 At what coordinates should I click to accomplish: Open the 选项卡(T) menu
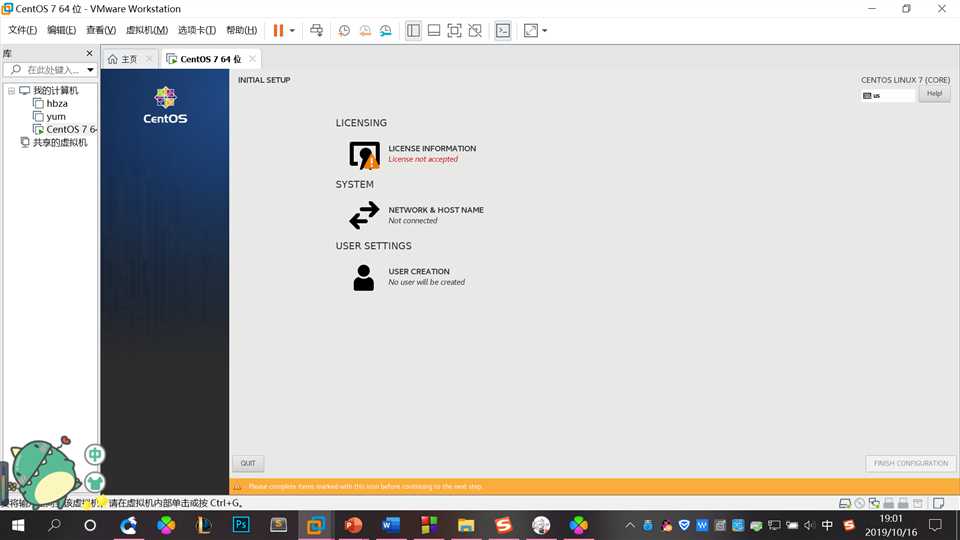pyautogui.click(x=197, y=30)
